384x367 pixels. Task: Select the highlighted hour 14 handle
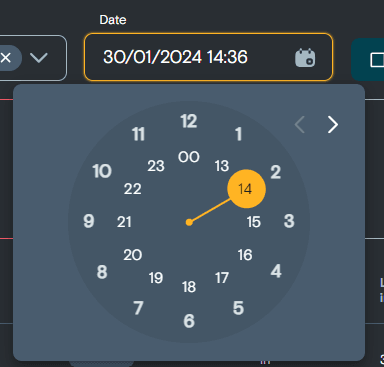pyautogui.click(x=246, y=189)
